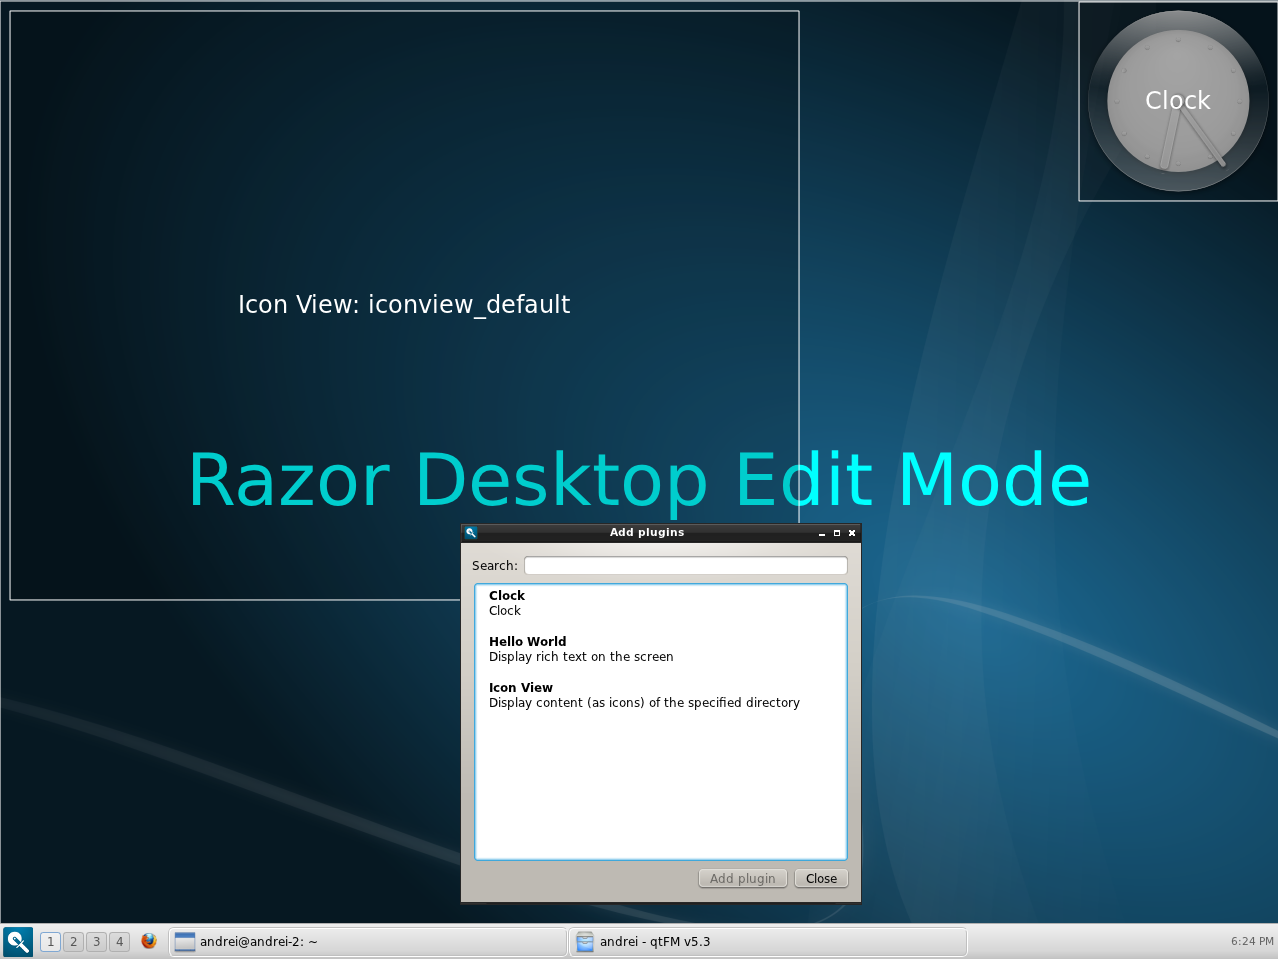
Task: Launch Firefox from the taskbar
Action: pos(149,941)
